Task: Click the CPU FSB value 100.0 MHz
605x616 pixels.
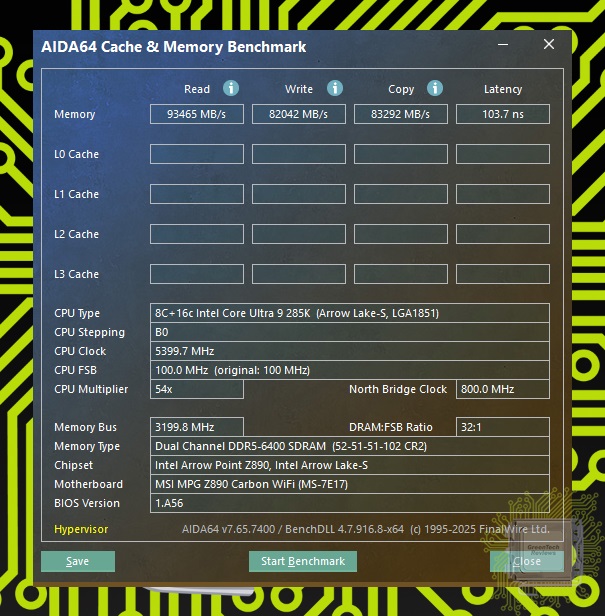Action: pyautogui.click(x=350, y=370)
